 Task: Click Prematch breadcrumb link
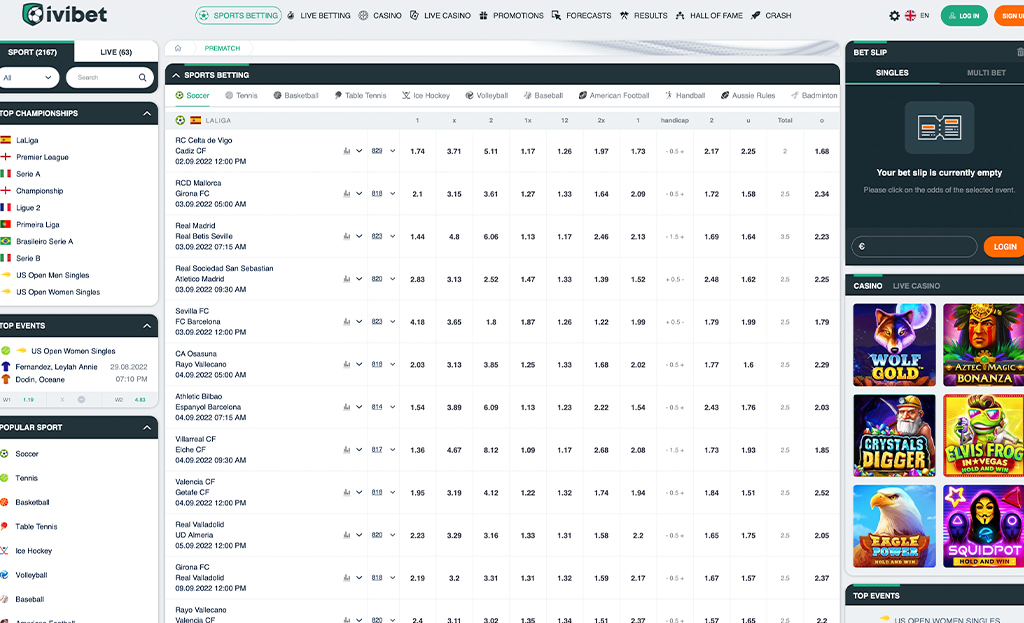tap(222, 48)
